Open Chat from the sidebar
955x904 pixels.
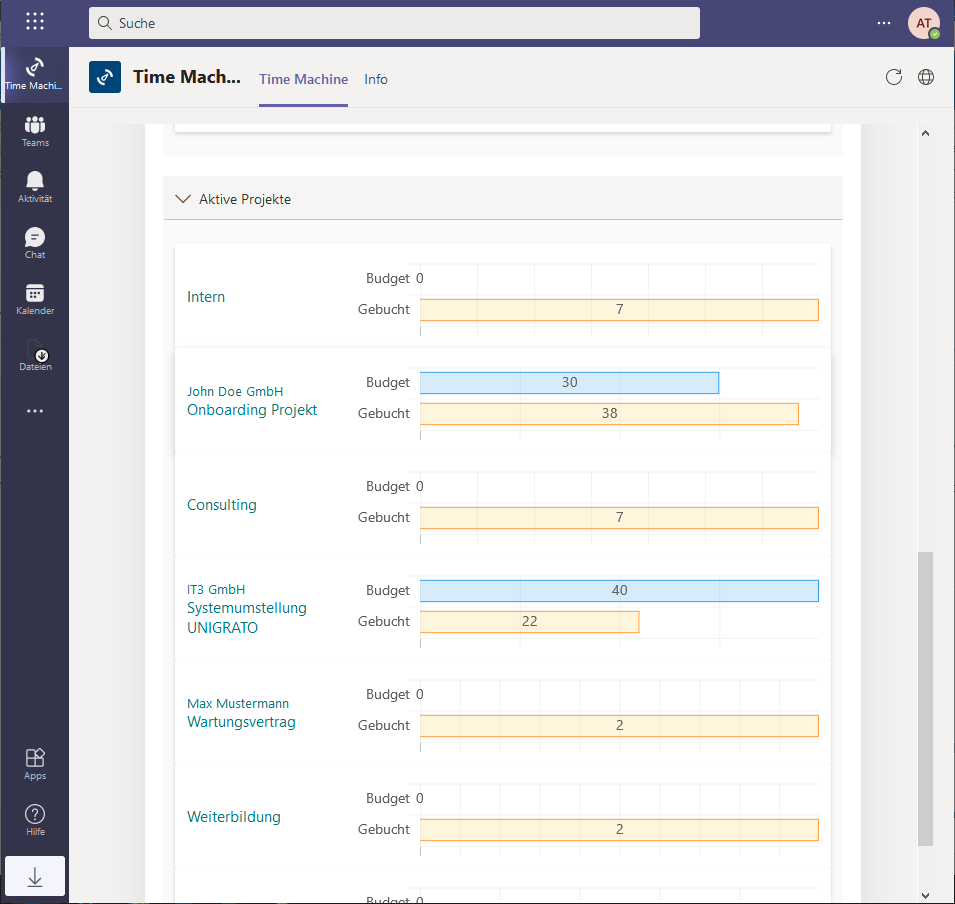click(x=35, y=243)
